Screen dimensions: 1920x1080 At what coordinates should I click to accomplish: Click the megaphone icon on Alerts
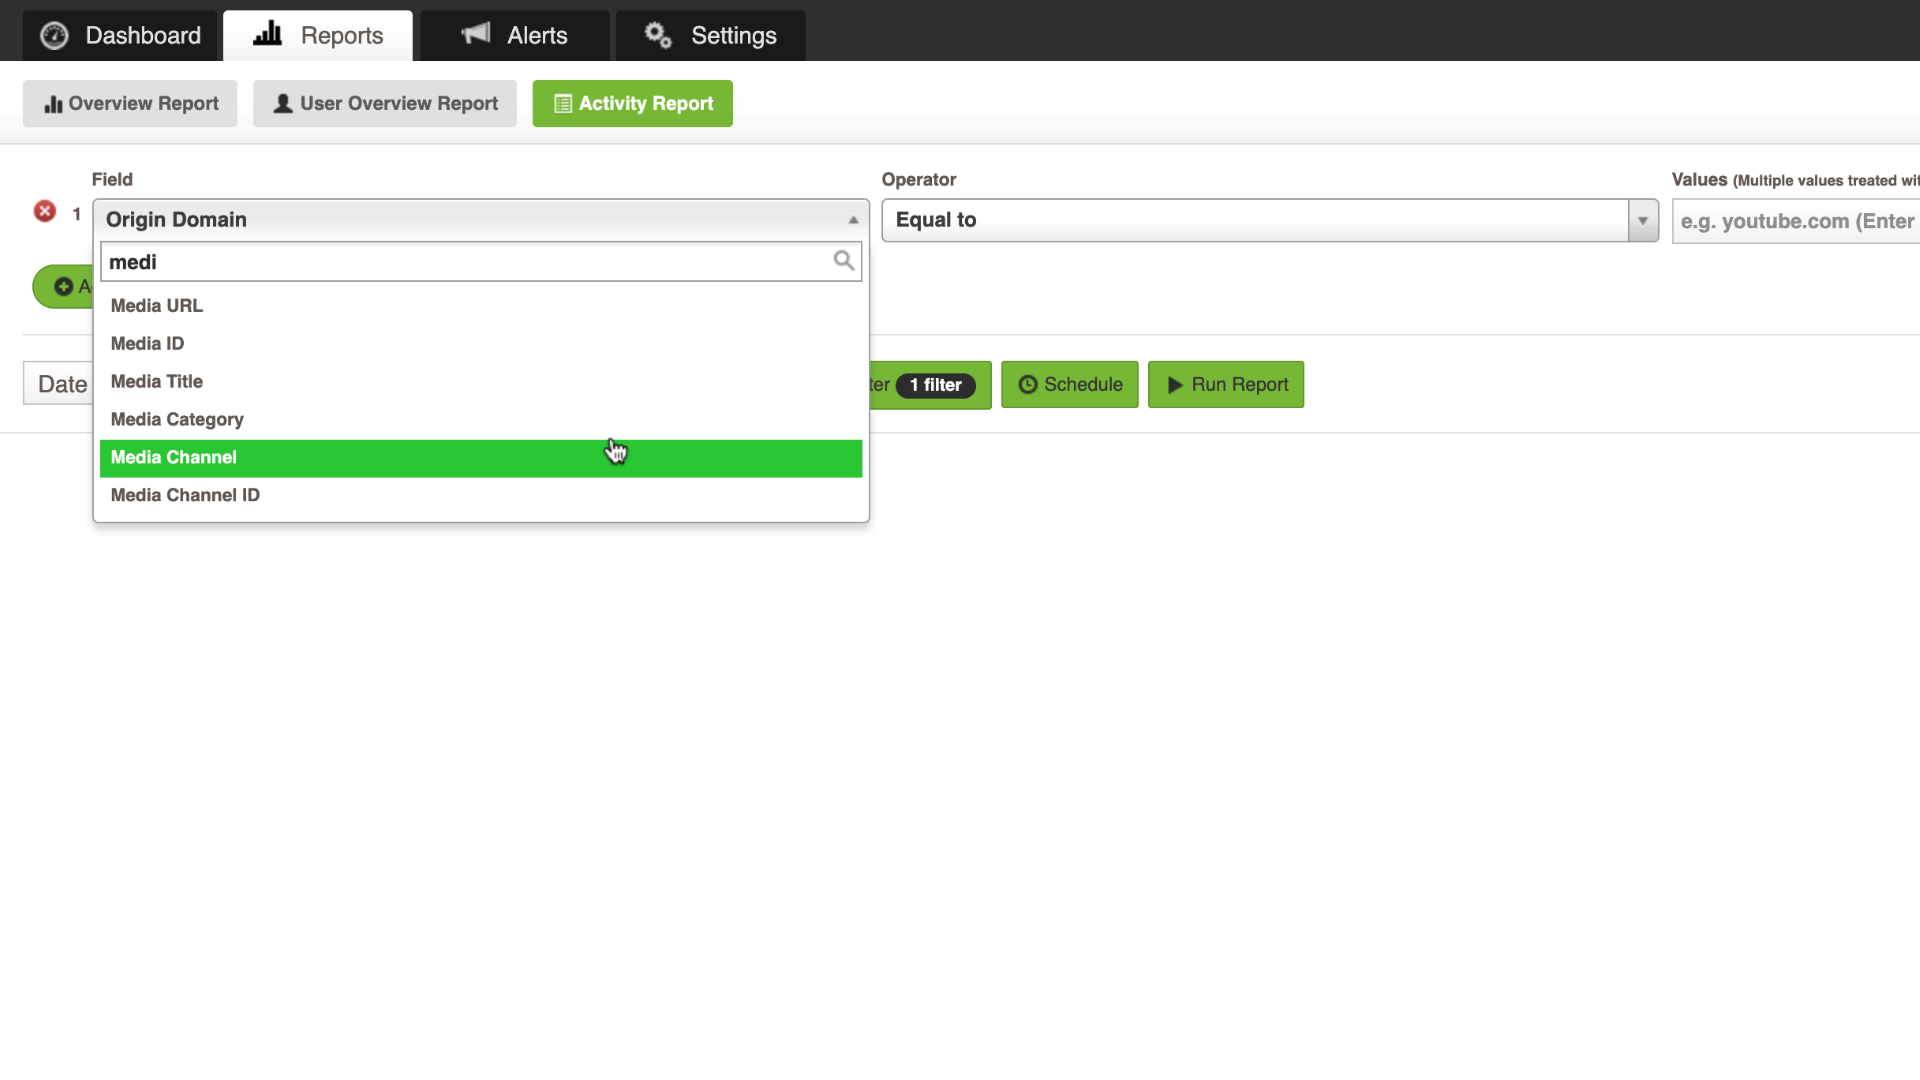[x=476, y=34]
